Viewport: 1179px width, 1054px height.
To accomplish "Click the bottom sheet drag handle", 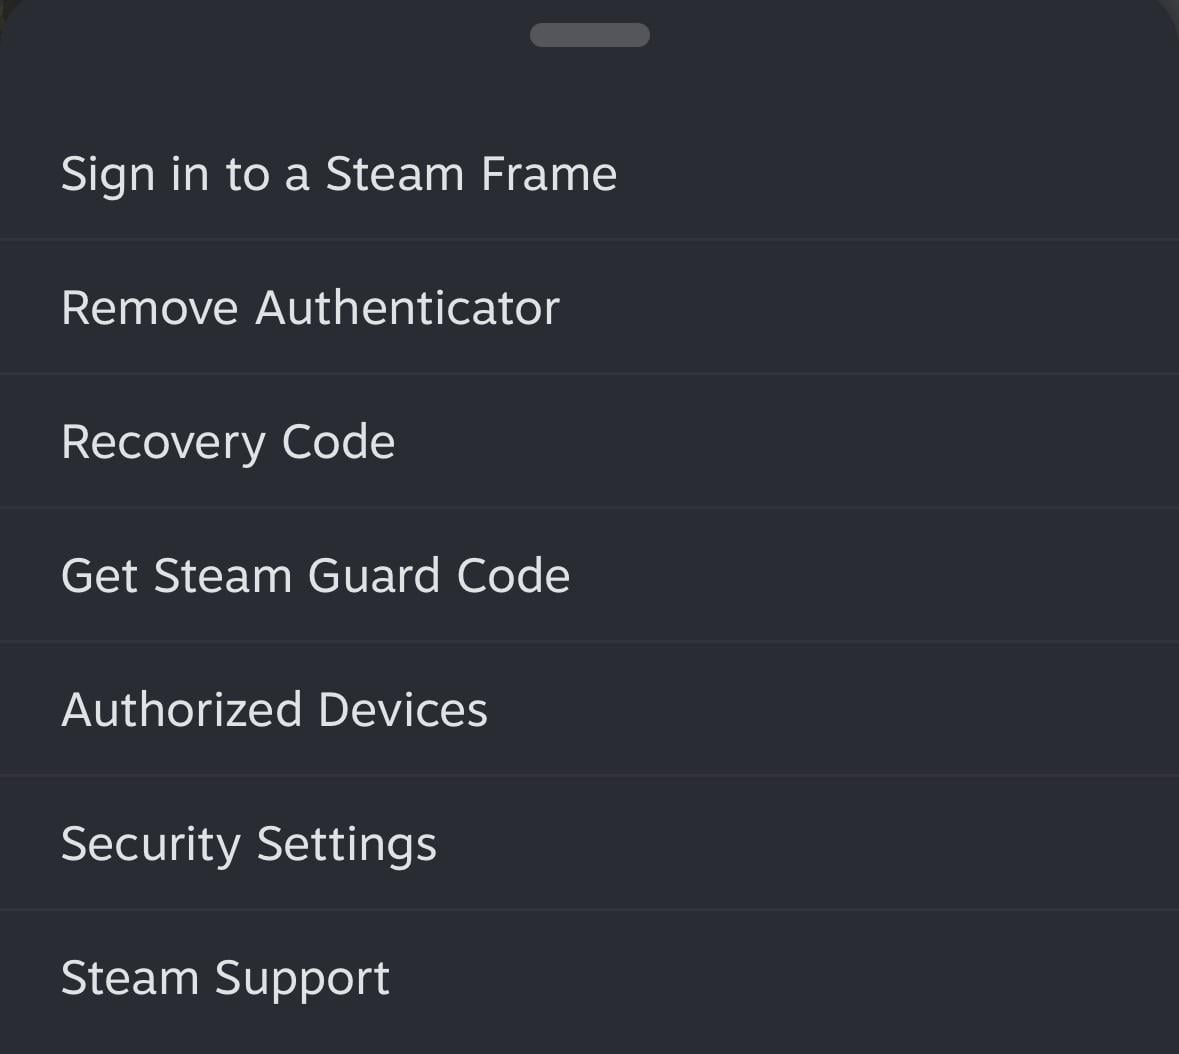I will (589, 35).
